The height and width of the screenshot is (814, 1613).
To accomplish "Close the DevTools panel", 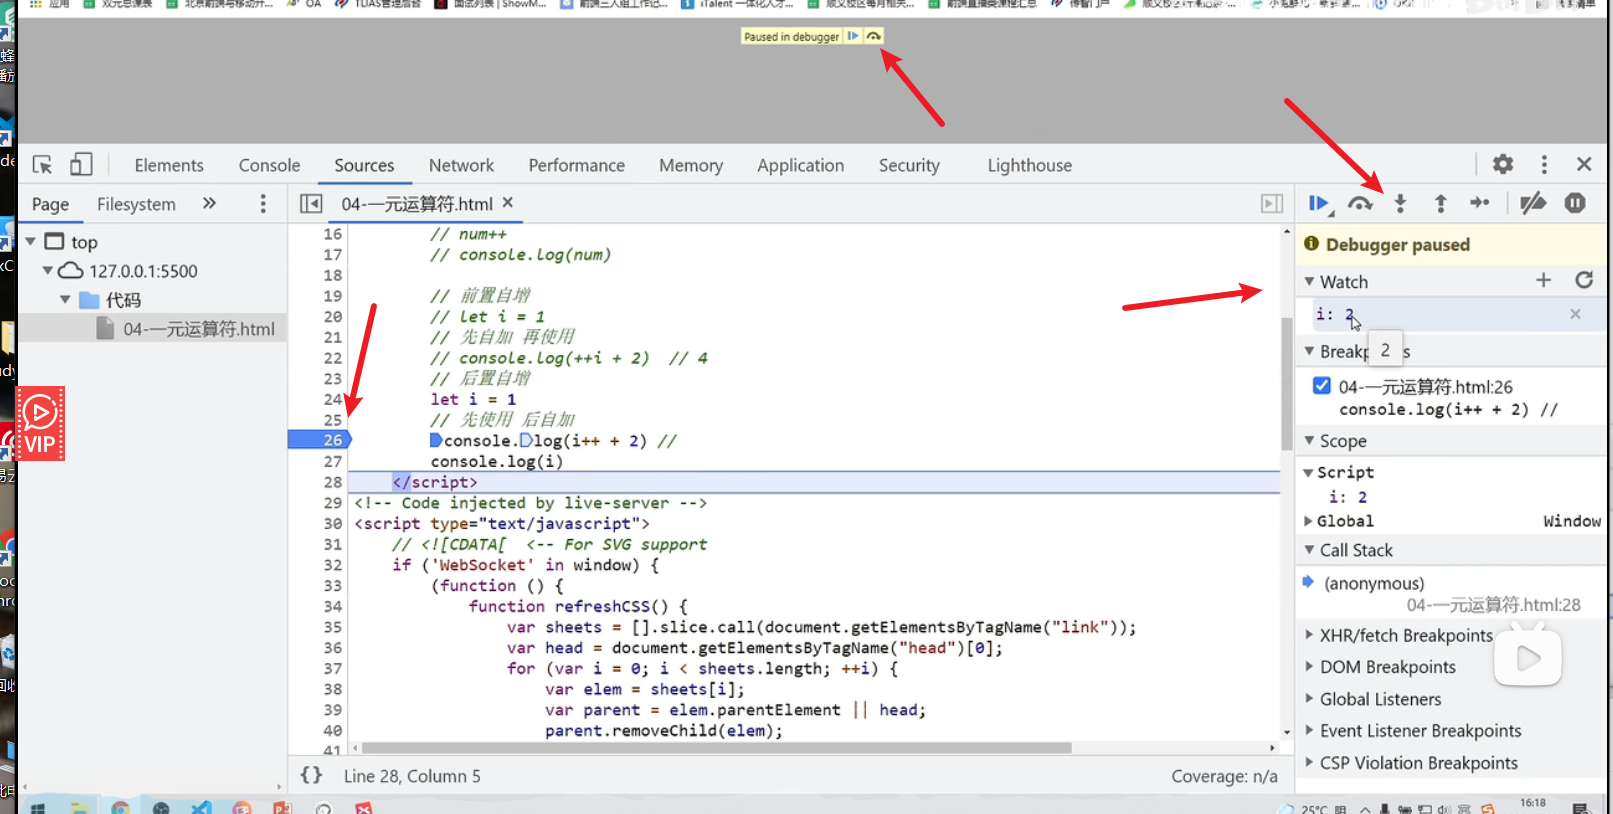I will coord(1584,164).
